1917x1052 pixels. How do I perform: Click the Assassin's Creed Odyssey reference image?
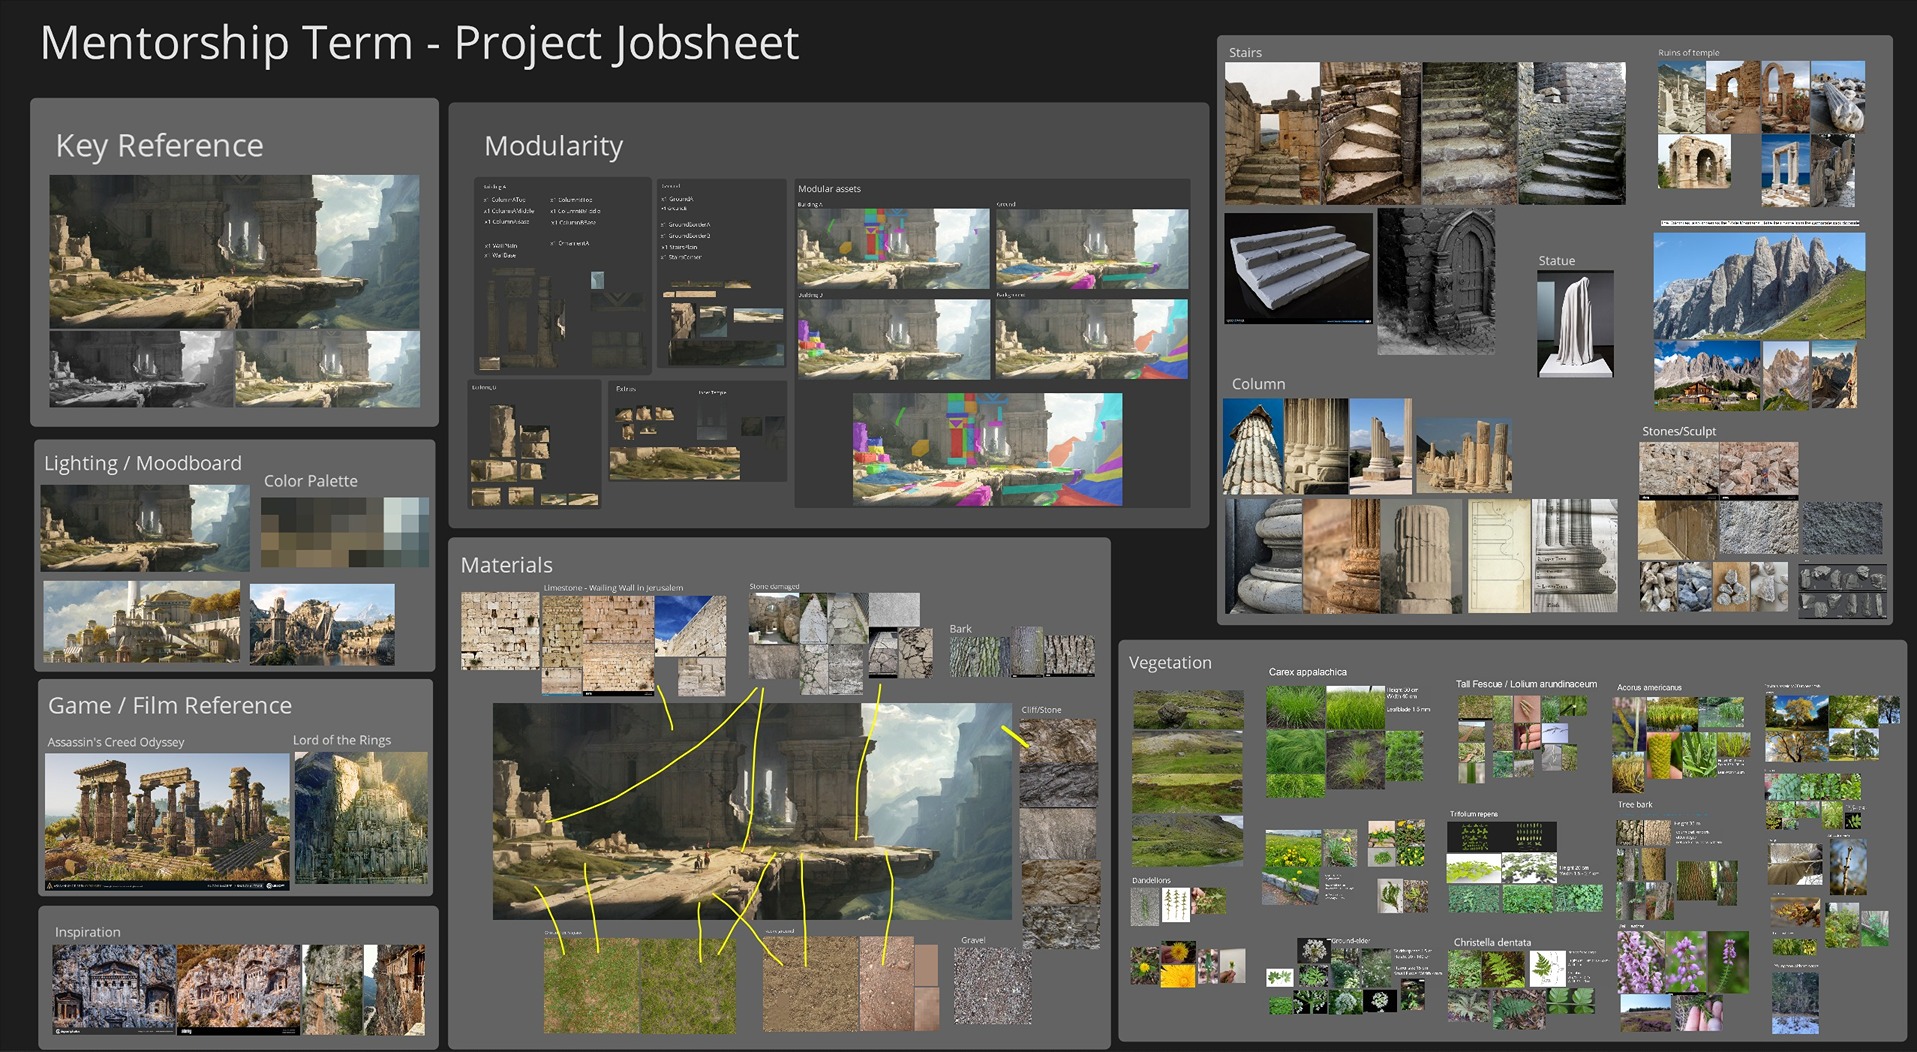pyautogui.click(x=165, y=820)
